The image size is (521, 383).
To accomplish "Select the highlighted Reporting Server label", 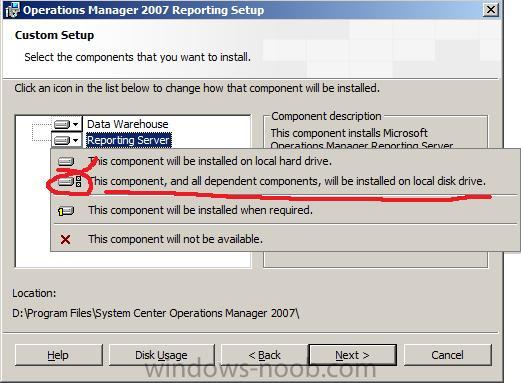I will click(x=129, y=140).
